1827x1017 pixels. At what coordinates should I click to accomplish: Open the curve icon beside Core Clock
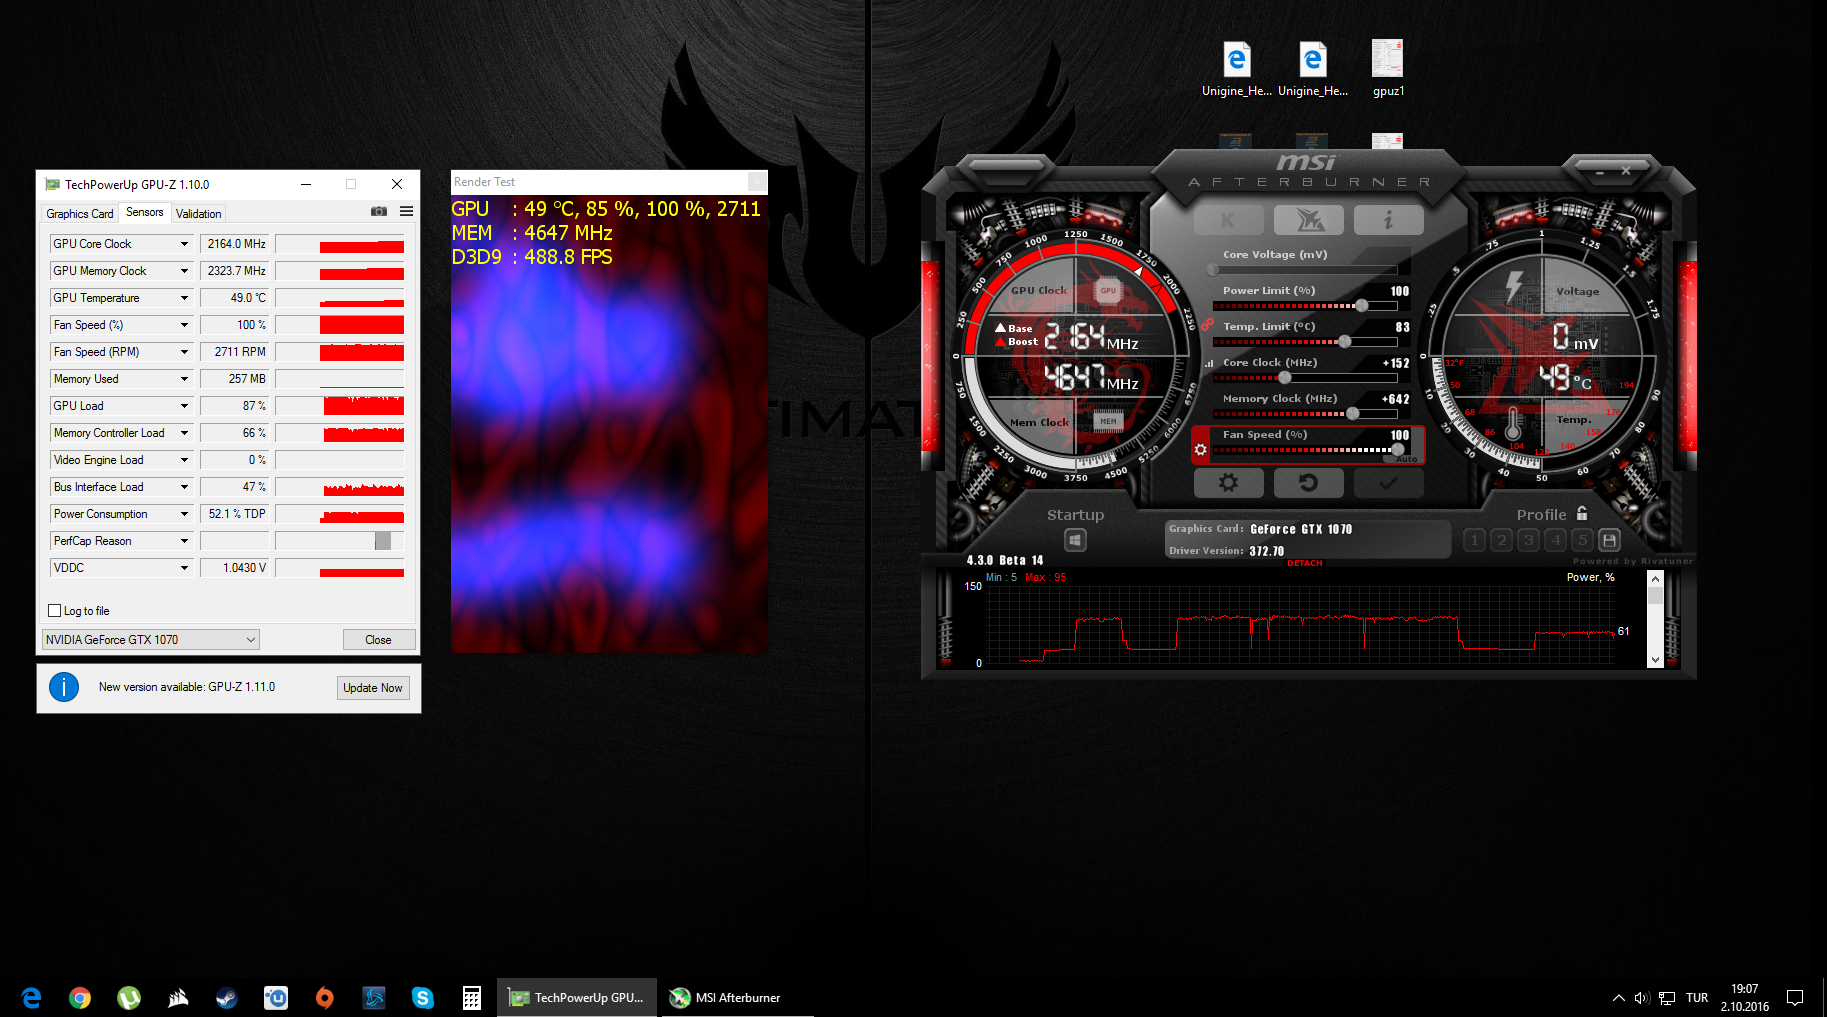(x=1209, y=364)
